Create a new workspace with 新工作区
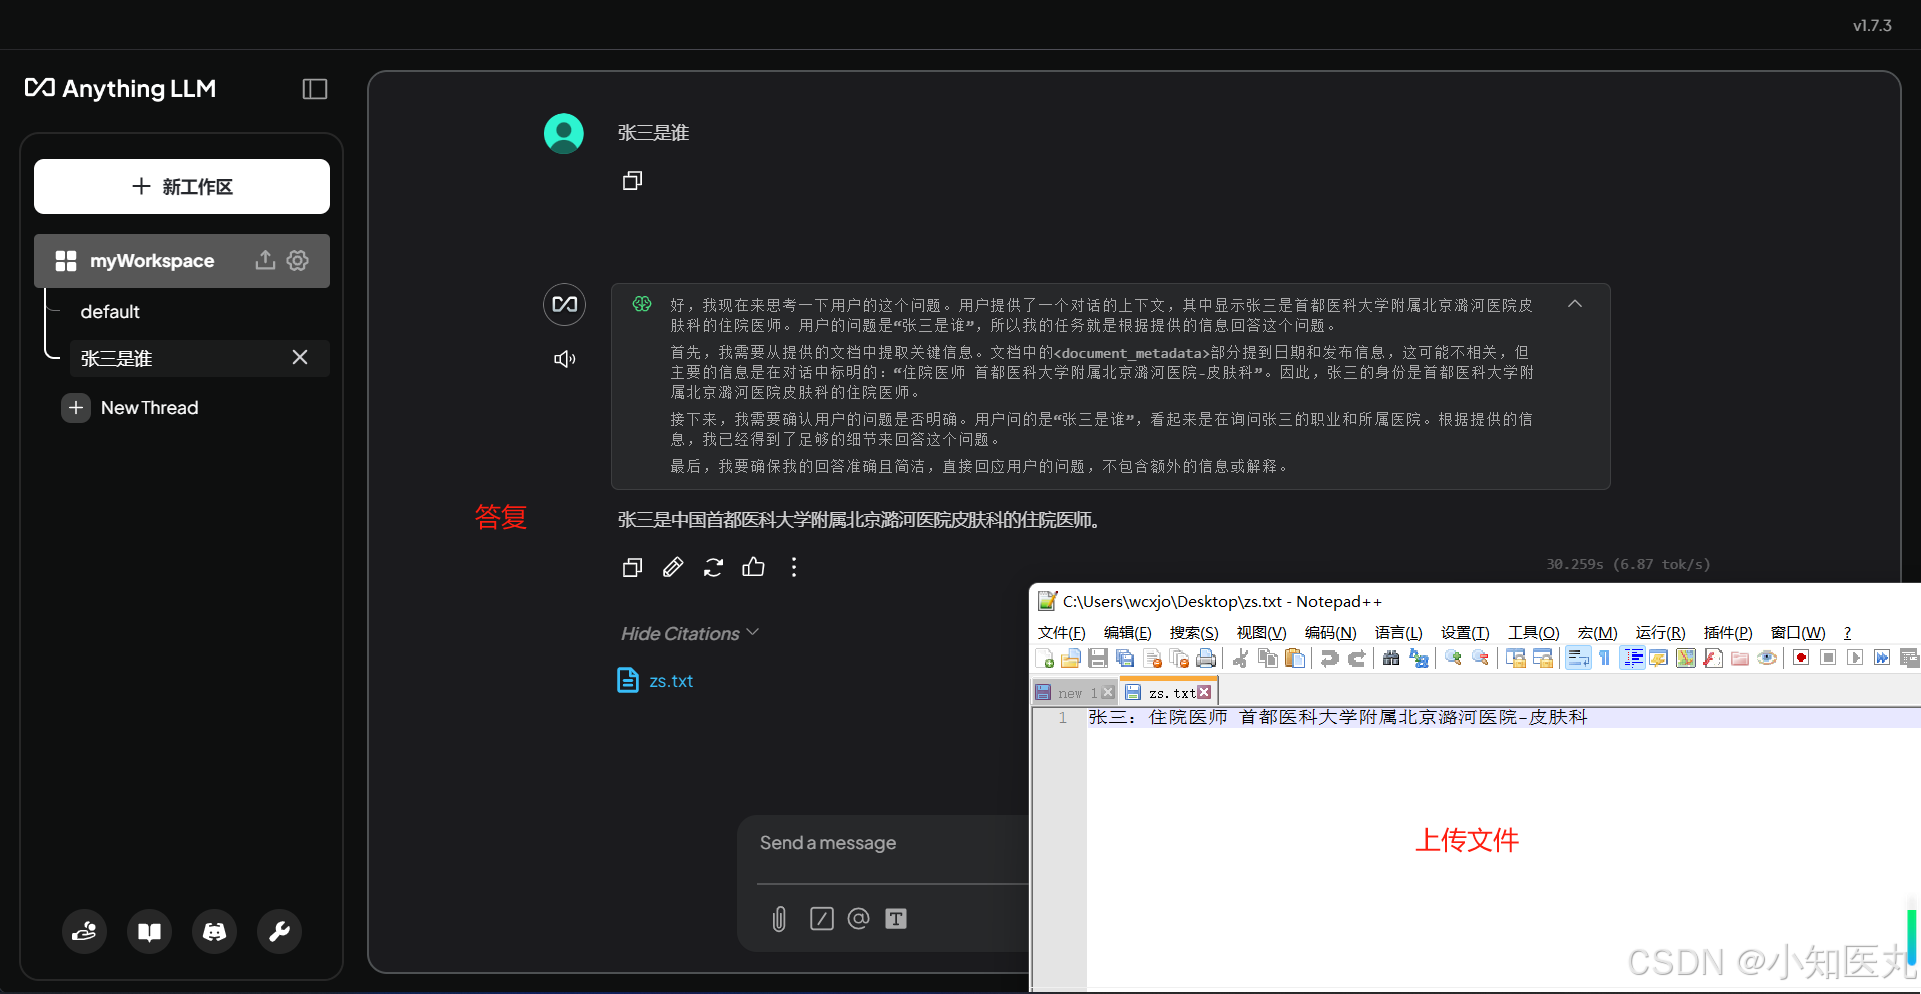 click(182, 186)
